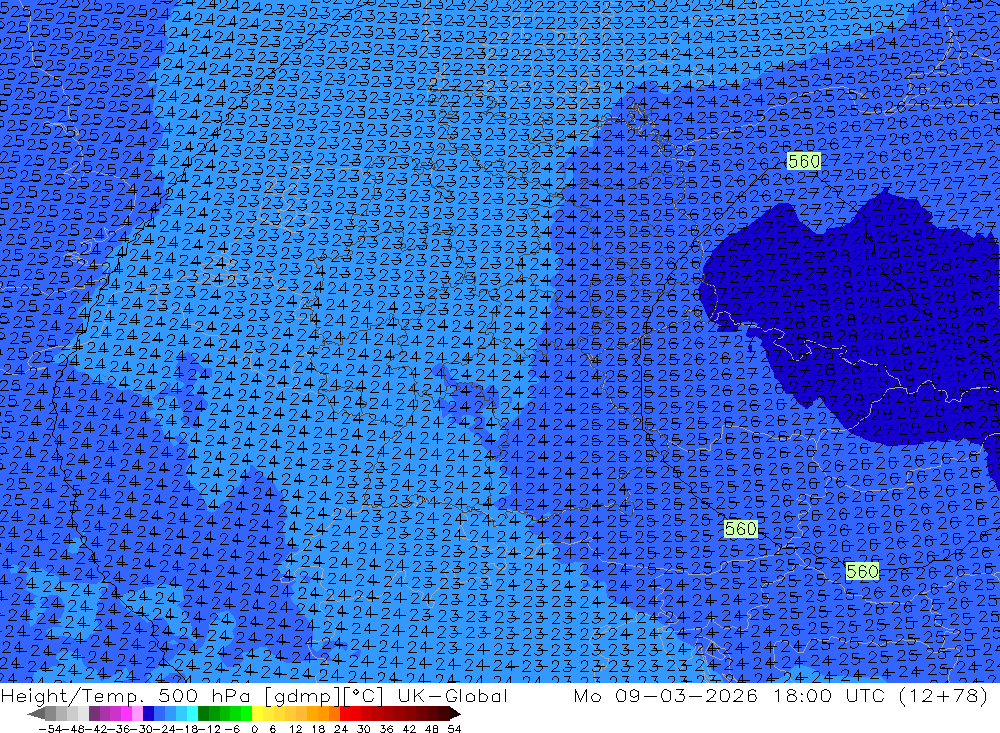Click the lowest 560 contour label

coord(862,571)
